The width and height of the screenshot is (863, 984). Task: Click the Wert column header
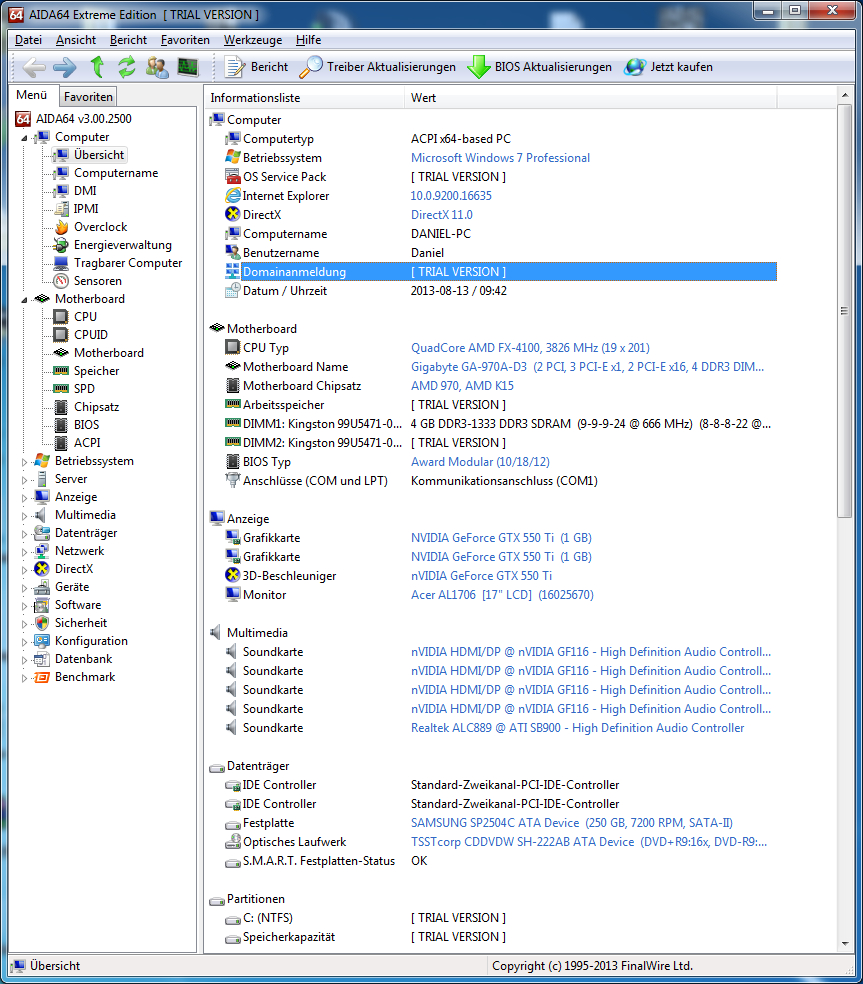[591, 98]
